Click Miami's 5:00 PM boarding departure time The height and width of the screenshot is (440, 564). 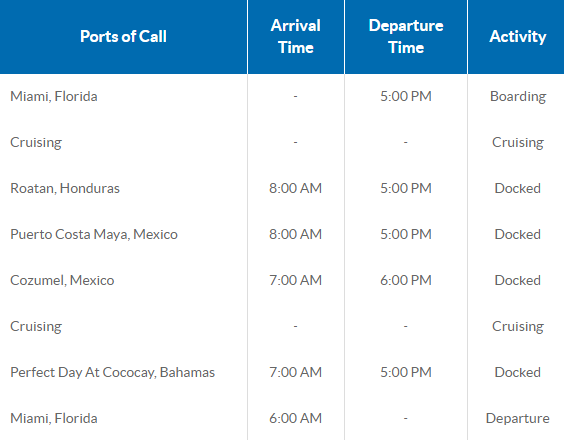(406, 96)
